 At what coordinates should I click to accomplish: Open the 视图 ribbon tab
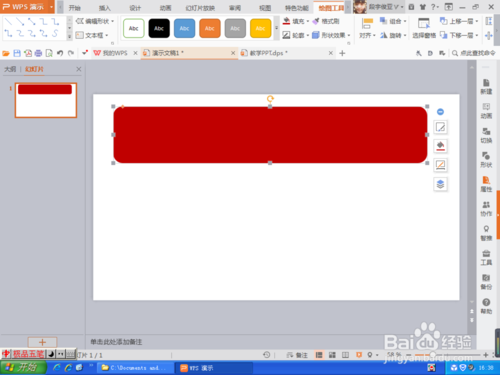265,8
